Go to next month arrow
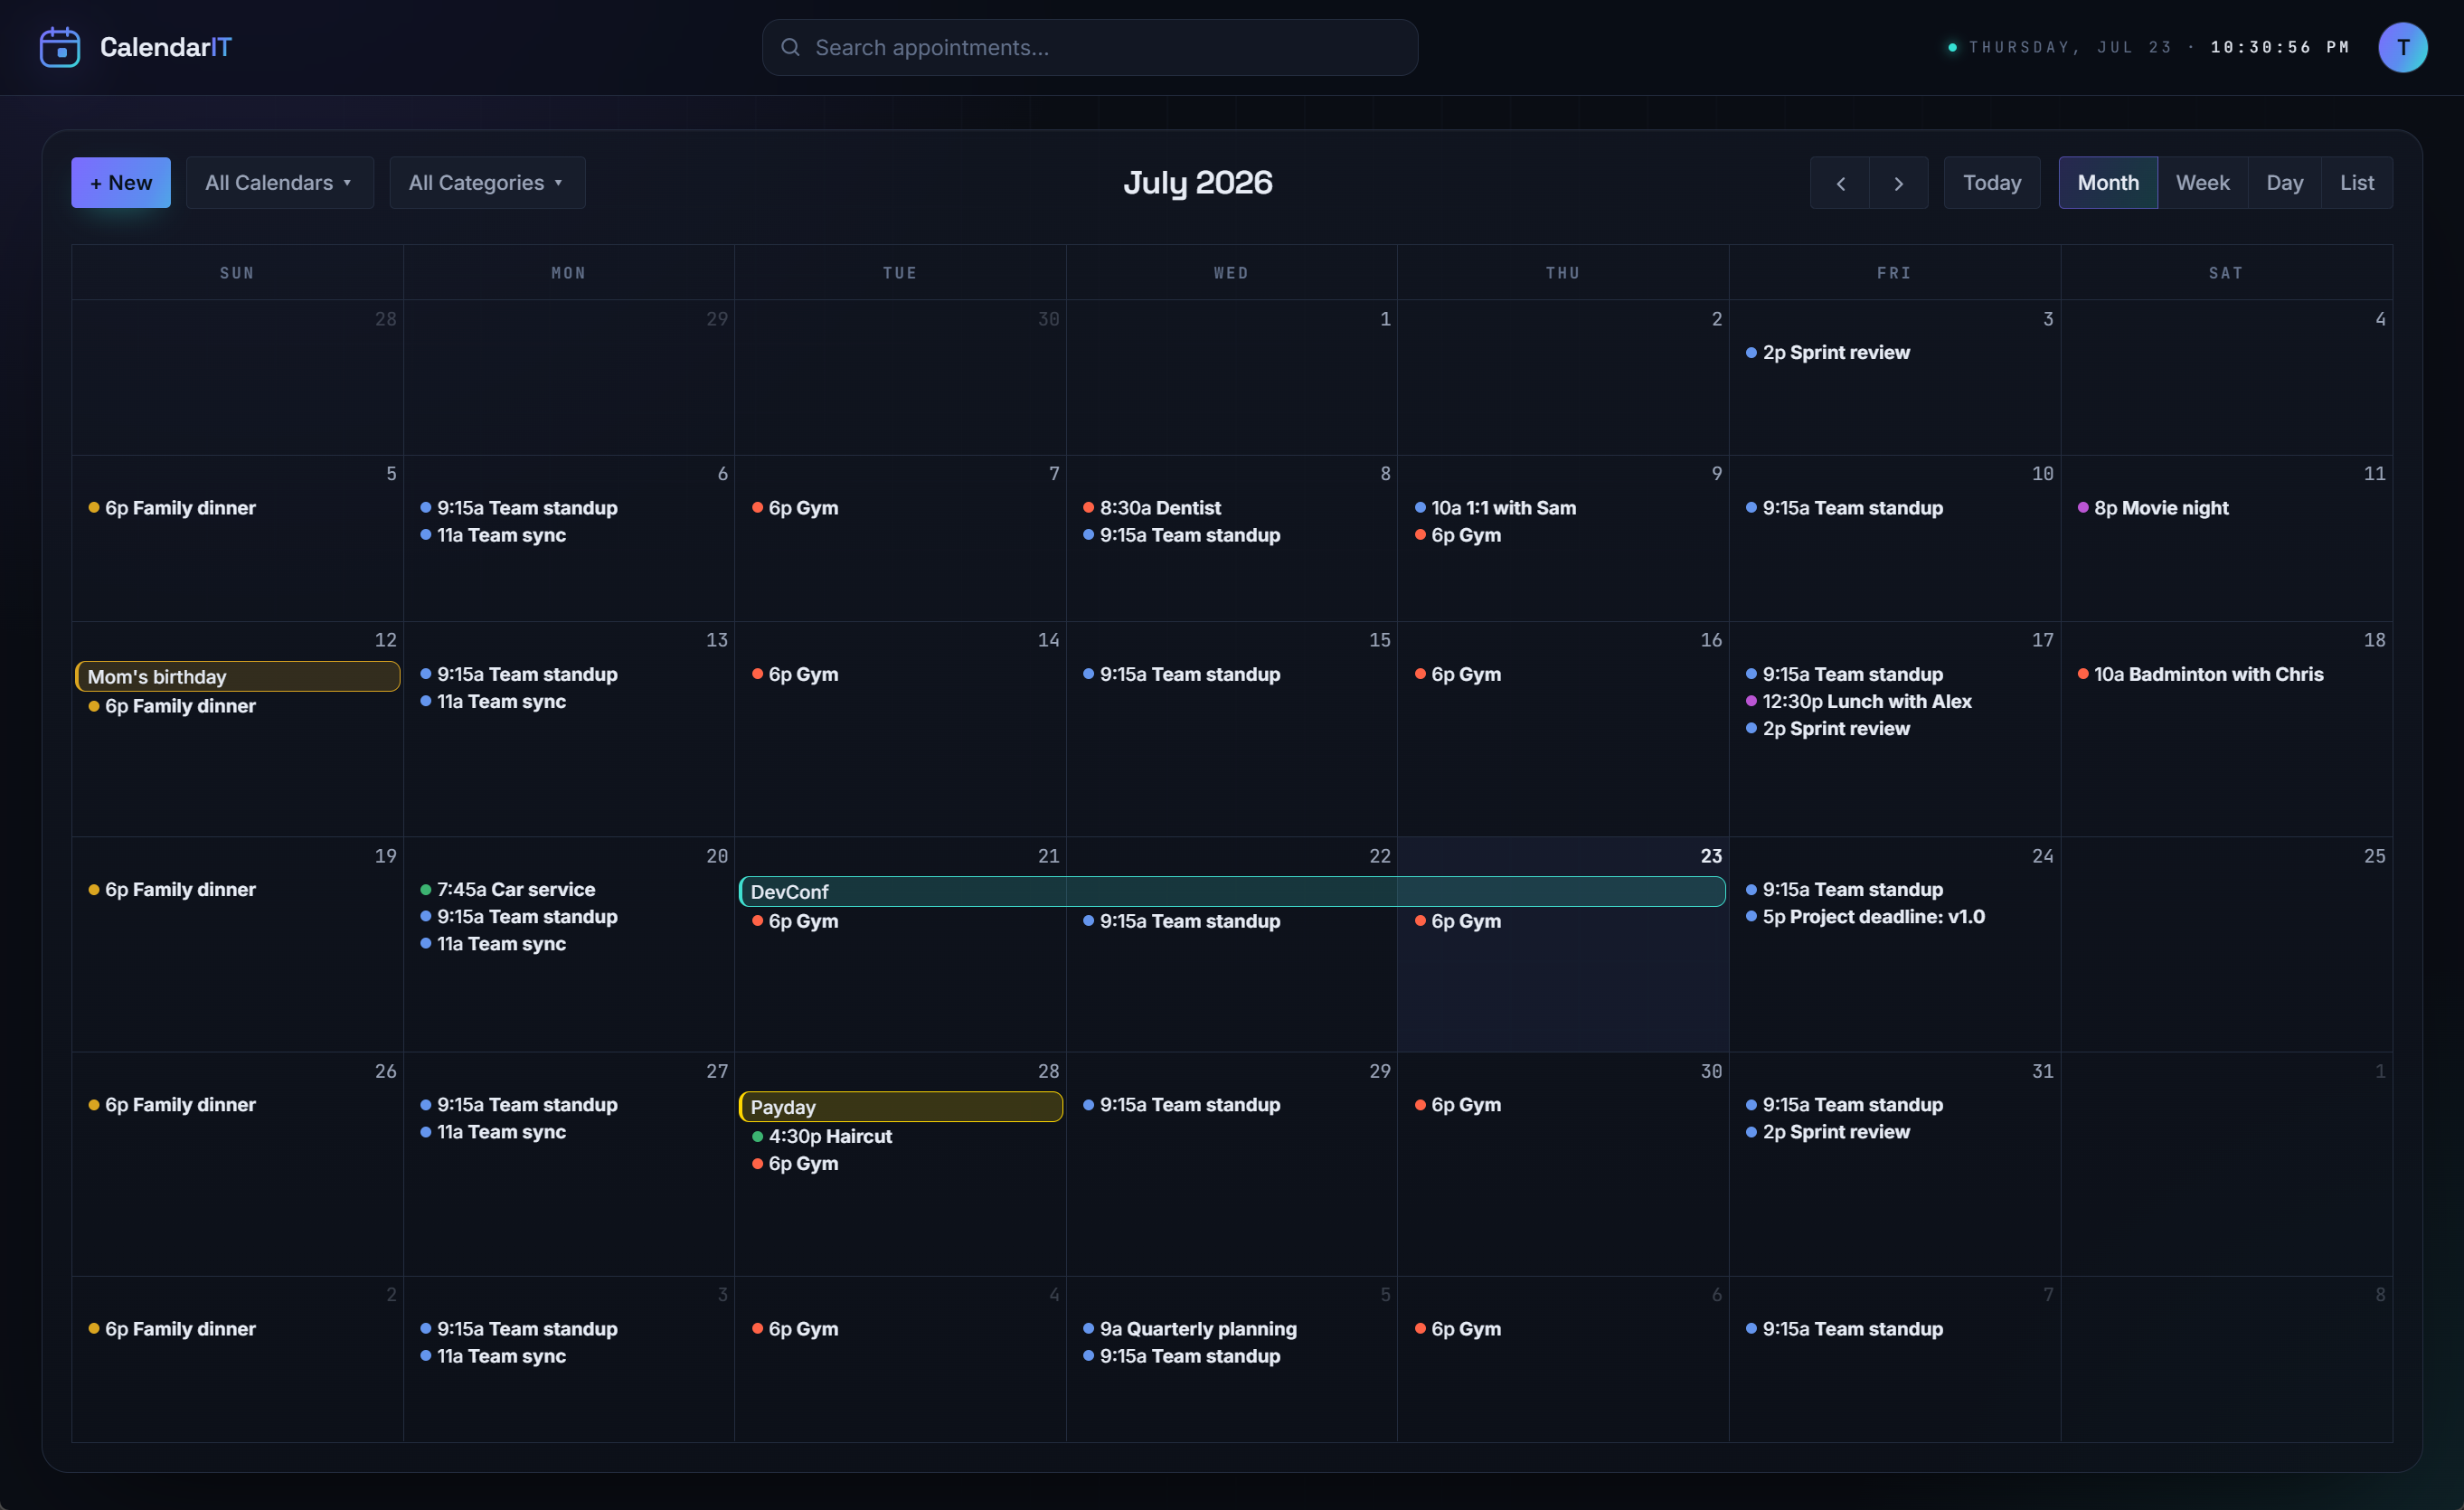 (x=1899, y=183)
